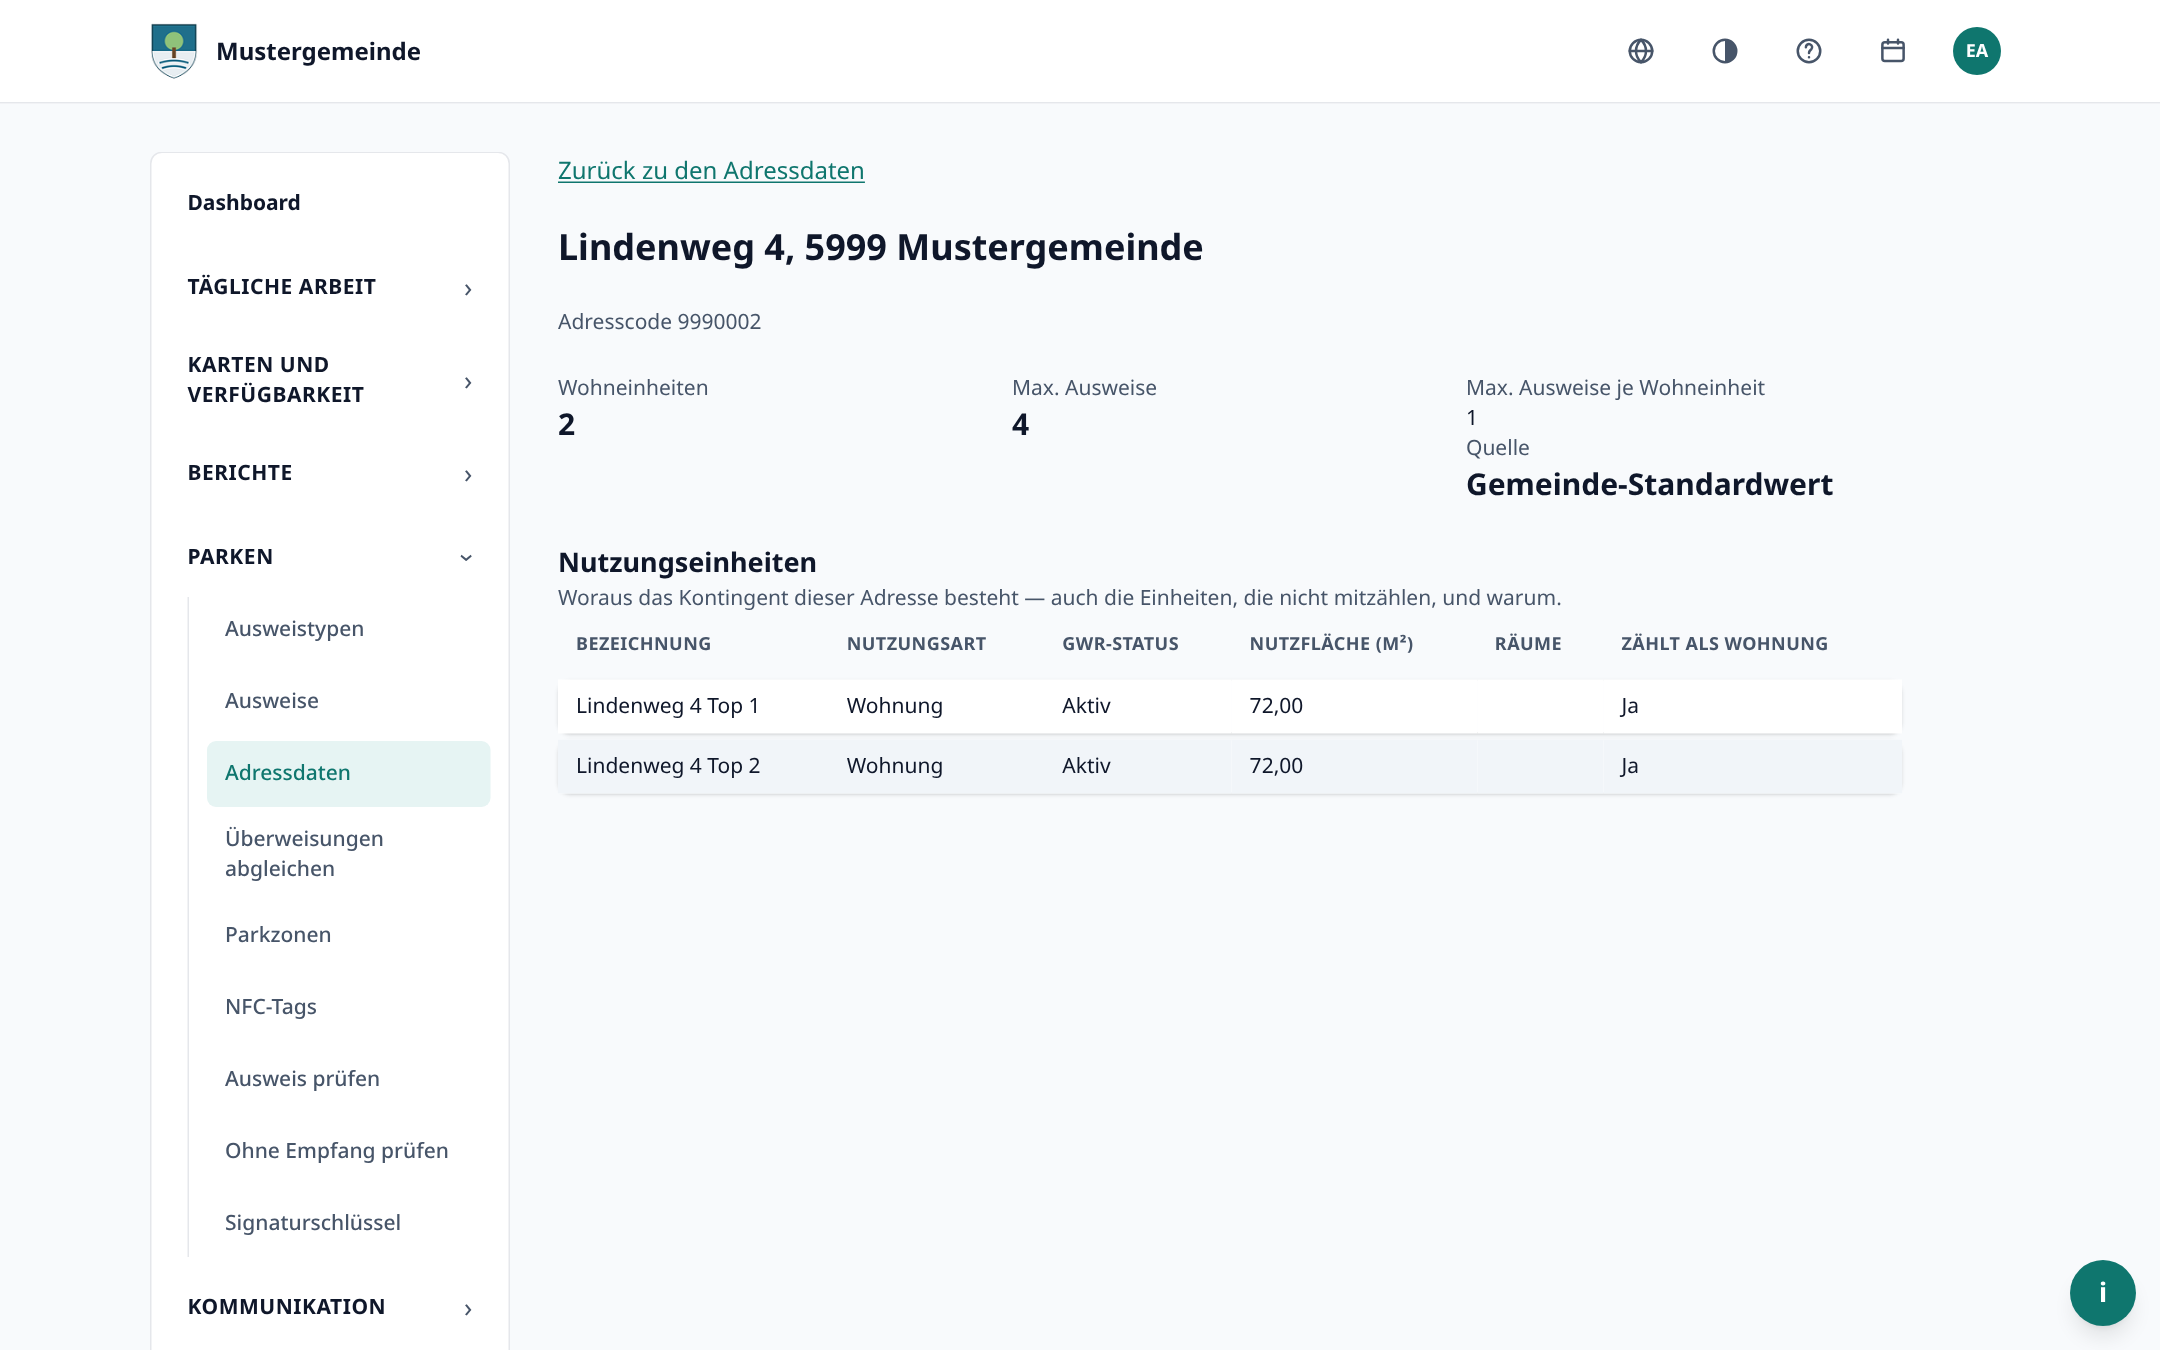The width and height of the screenshot is (2160, 1350).
Task: Open Signaturschlüssel sidebar entry
Action: 313,1223
